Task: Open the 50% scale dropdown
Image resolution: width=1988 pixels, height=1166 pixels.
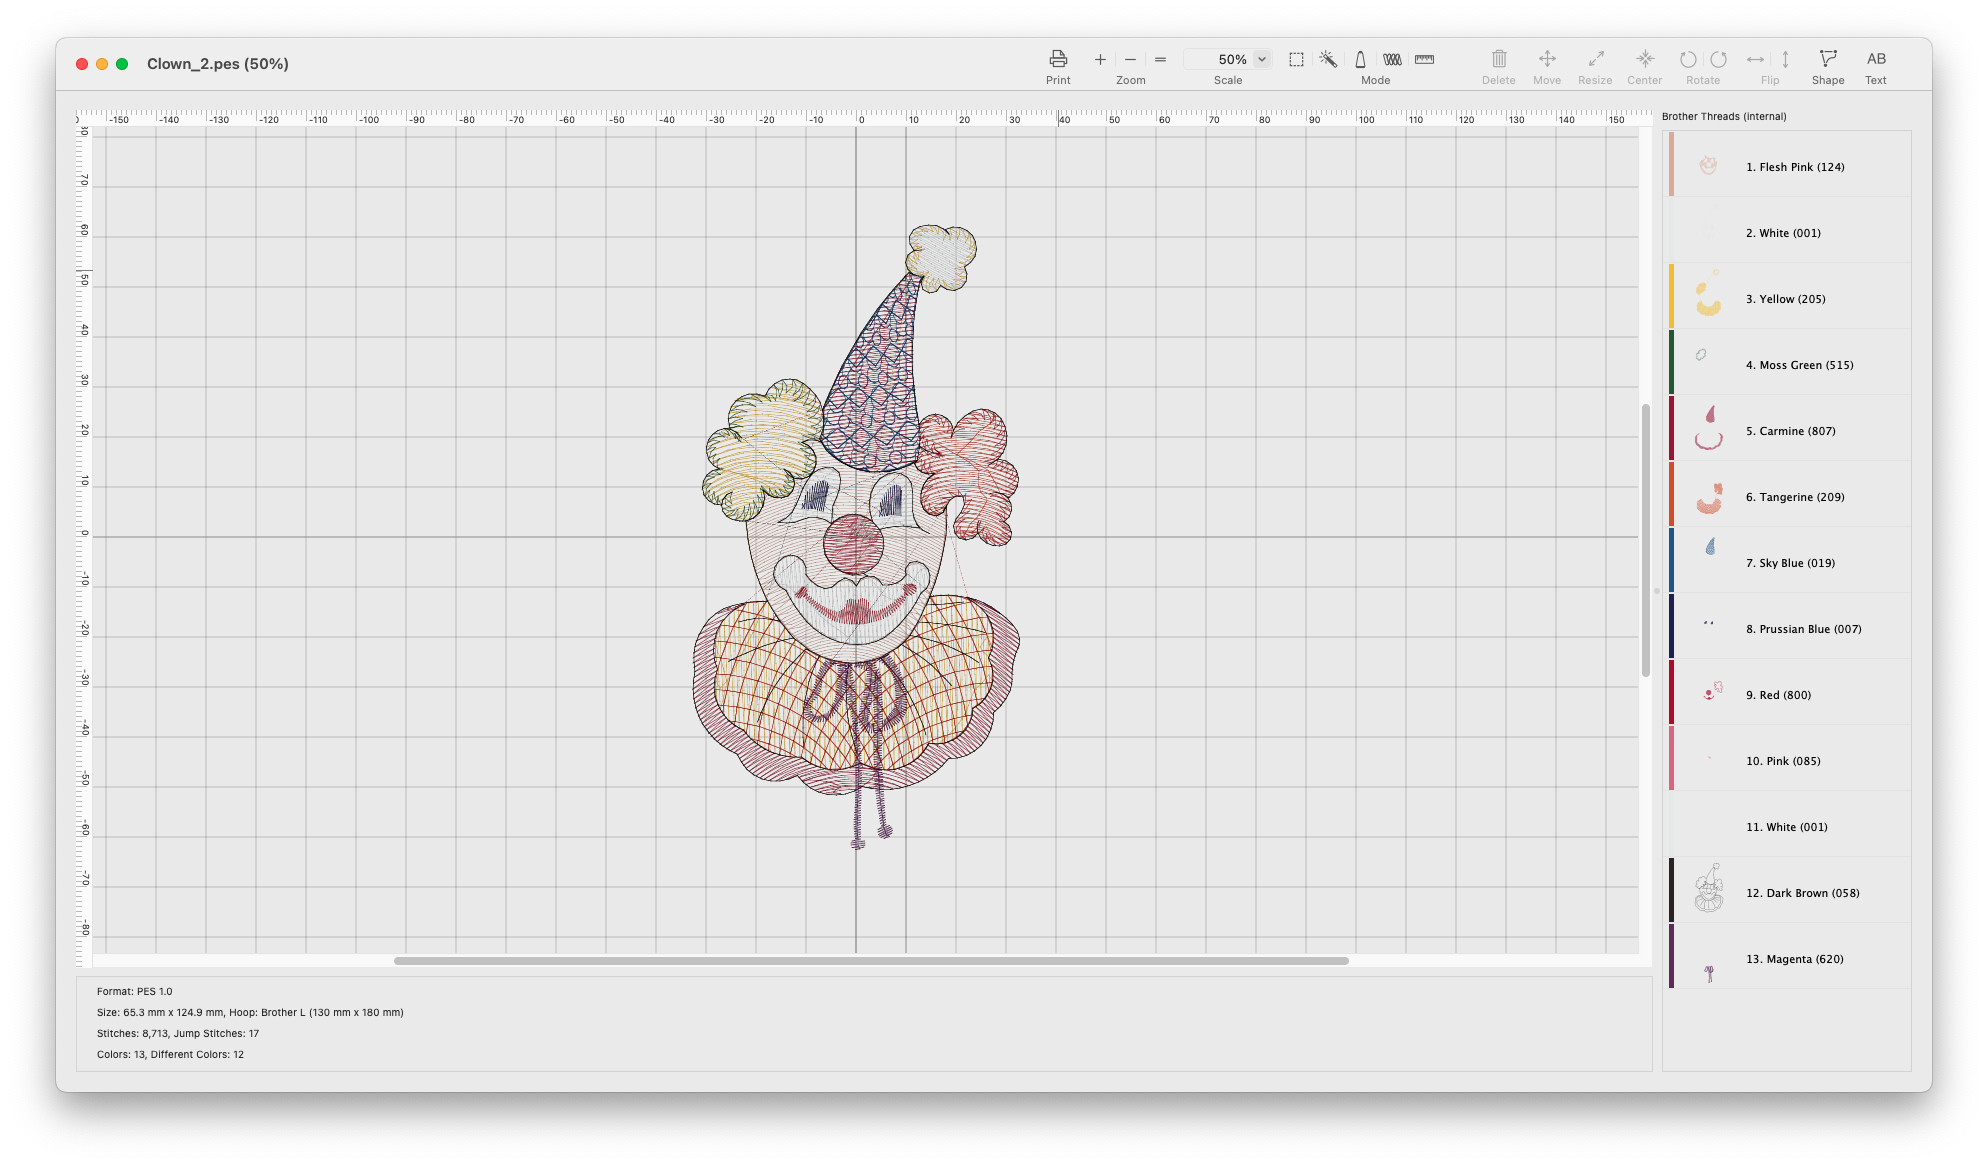Action: 1262,60
